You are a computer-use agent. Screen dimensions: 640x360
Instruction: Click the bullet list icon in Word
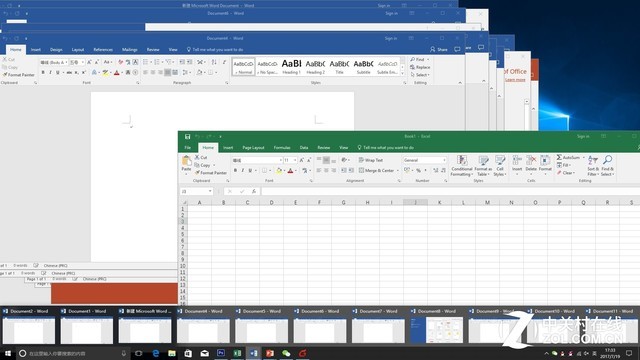click(146, 62)
